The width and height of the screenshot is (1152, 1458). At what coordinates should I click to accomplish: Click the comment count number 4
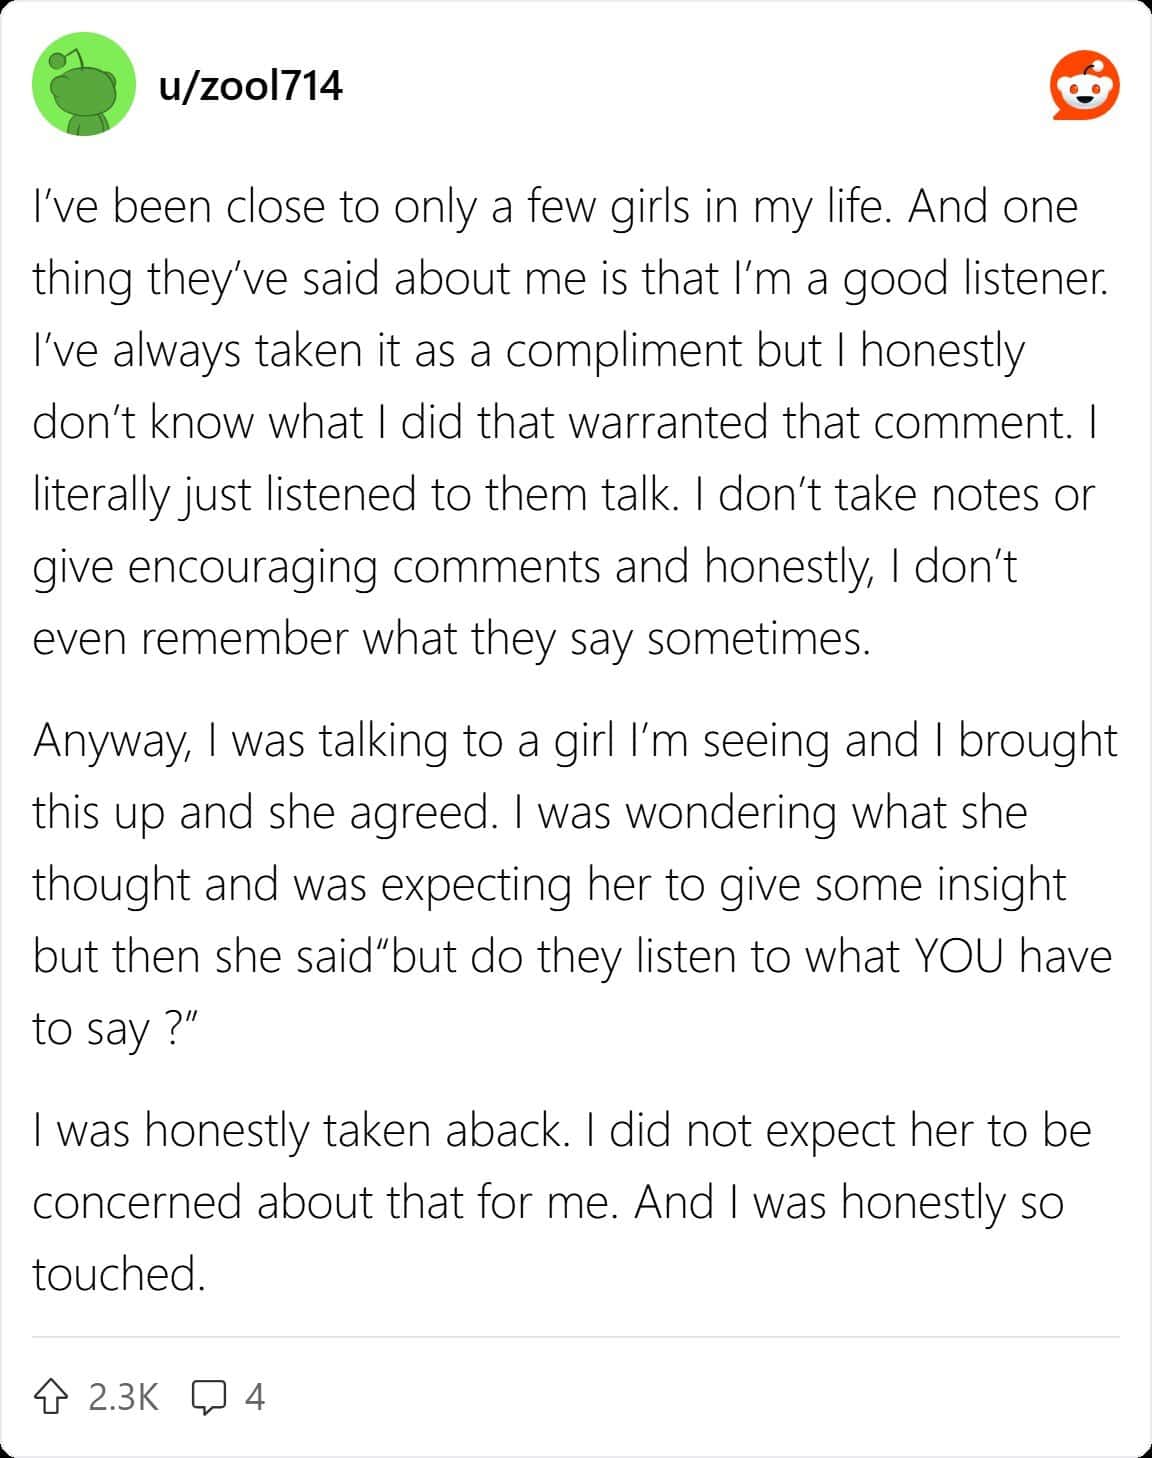[x=254, y=1396]
